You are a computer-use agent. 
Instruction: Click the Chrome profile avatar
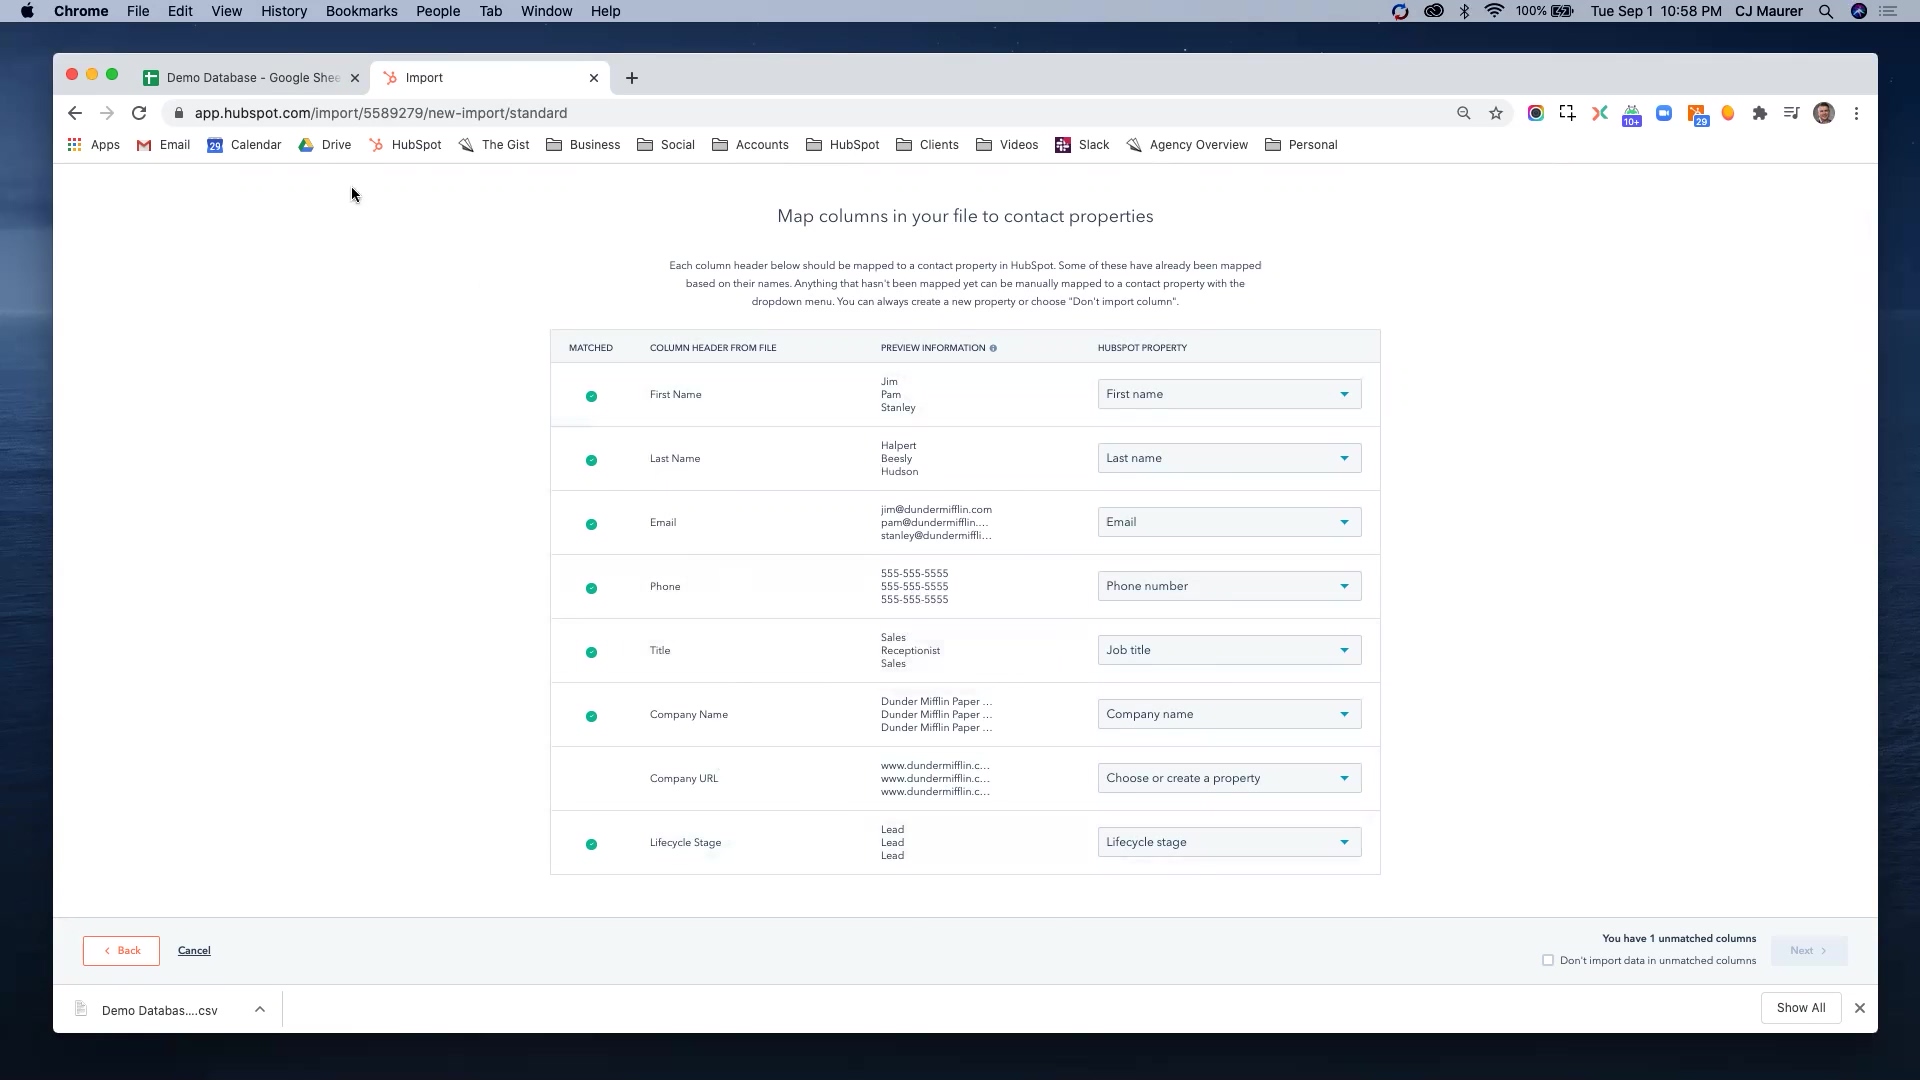(x=1824, y=113)
